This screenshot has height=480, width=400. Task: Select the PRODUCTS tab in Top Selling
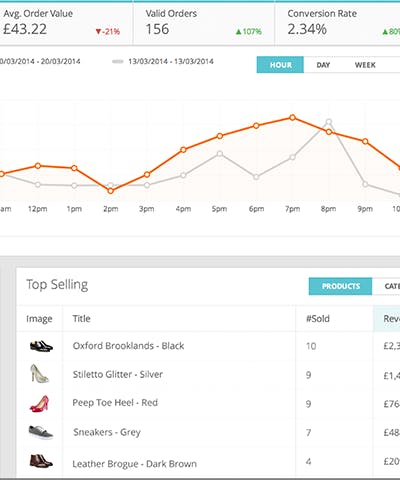(341, 286)
